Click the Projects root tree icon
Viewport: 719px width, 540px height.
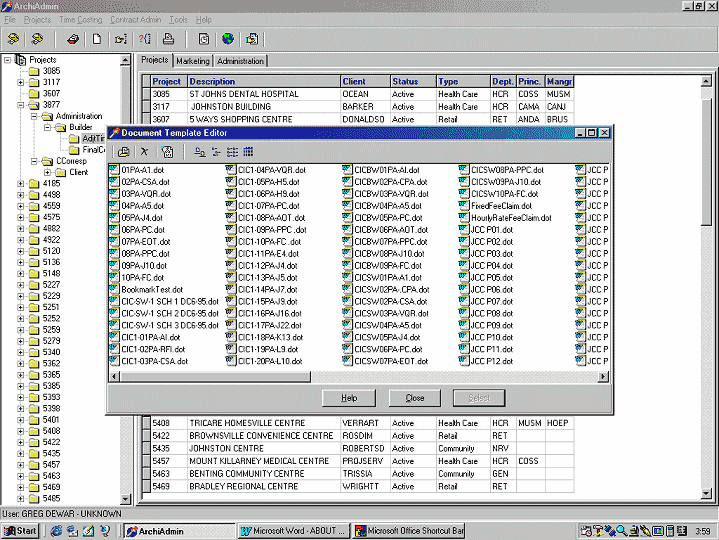pos(21,60)
